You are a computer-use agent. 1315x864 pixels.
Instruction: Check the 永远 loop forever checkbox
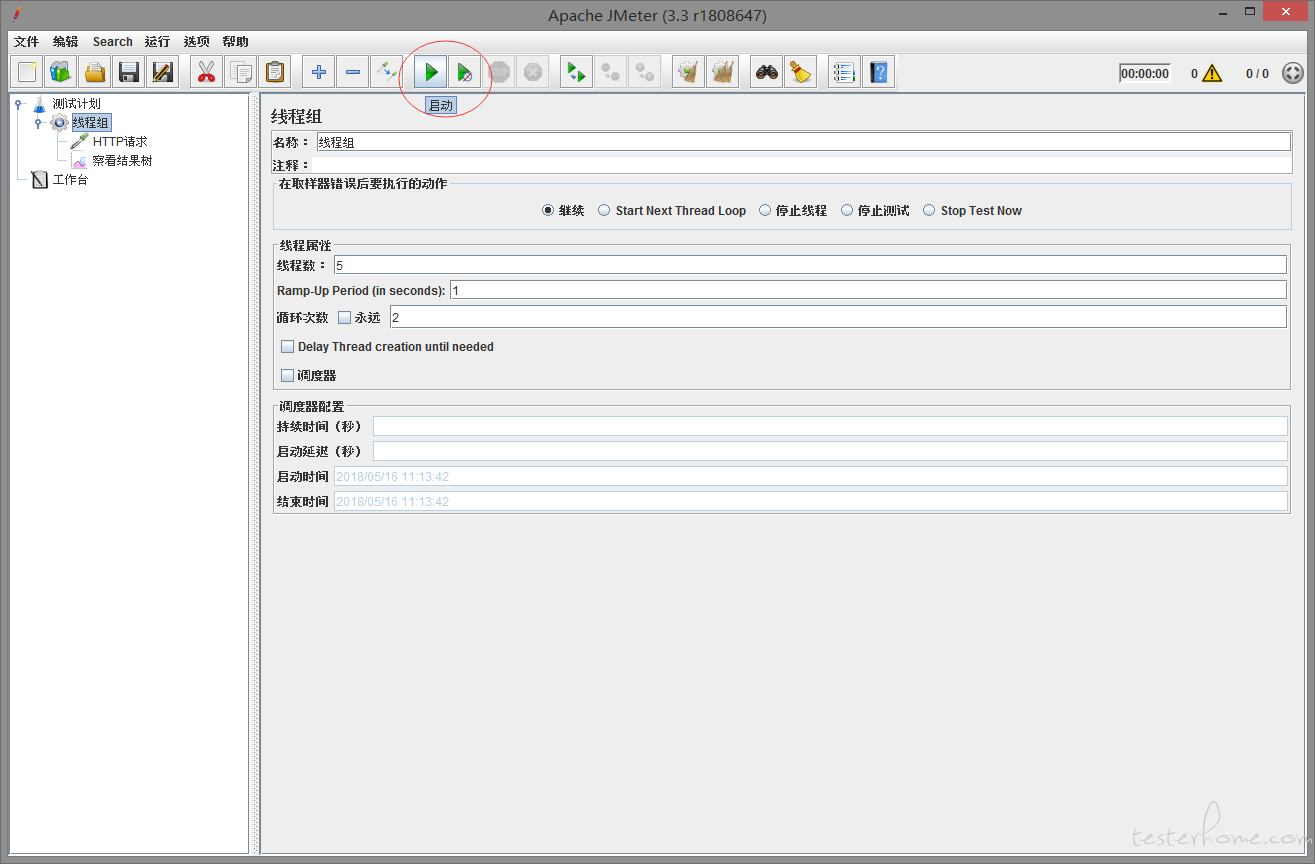(x=344, y=317)
